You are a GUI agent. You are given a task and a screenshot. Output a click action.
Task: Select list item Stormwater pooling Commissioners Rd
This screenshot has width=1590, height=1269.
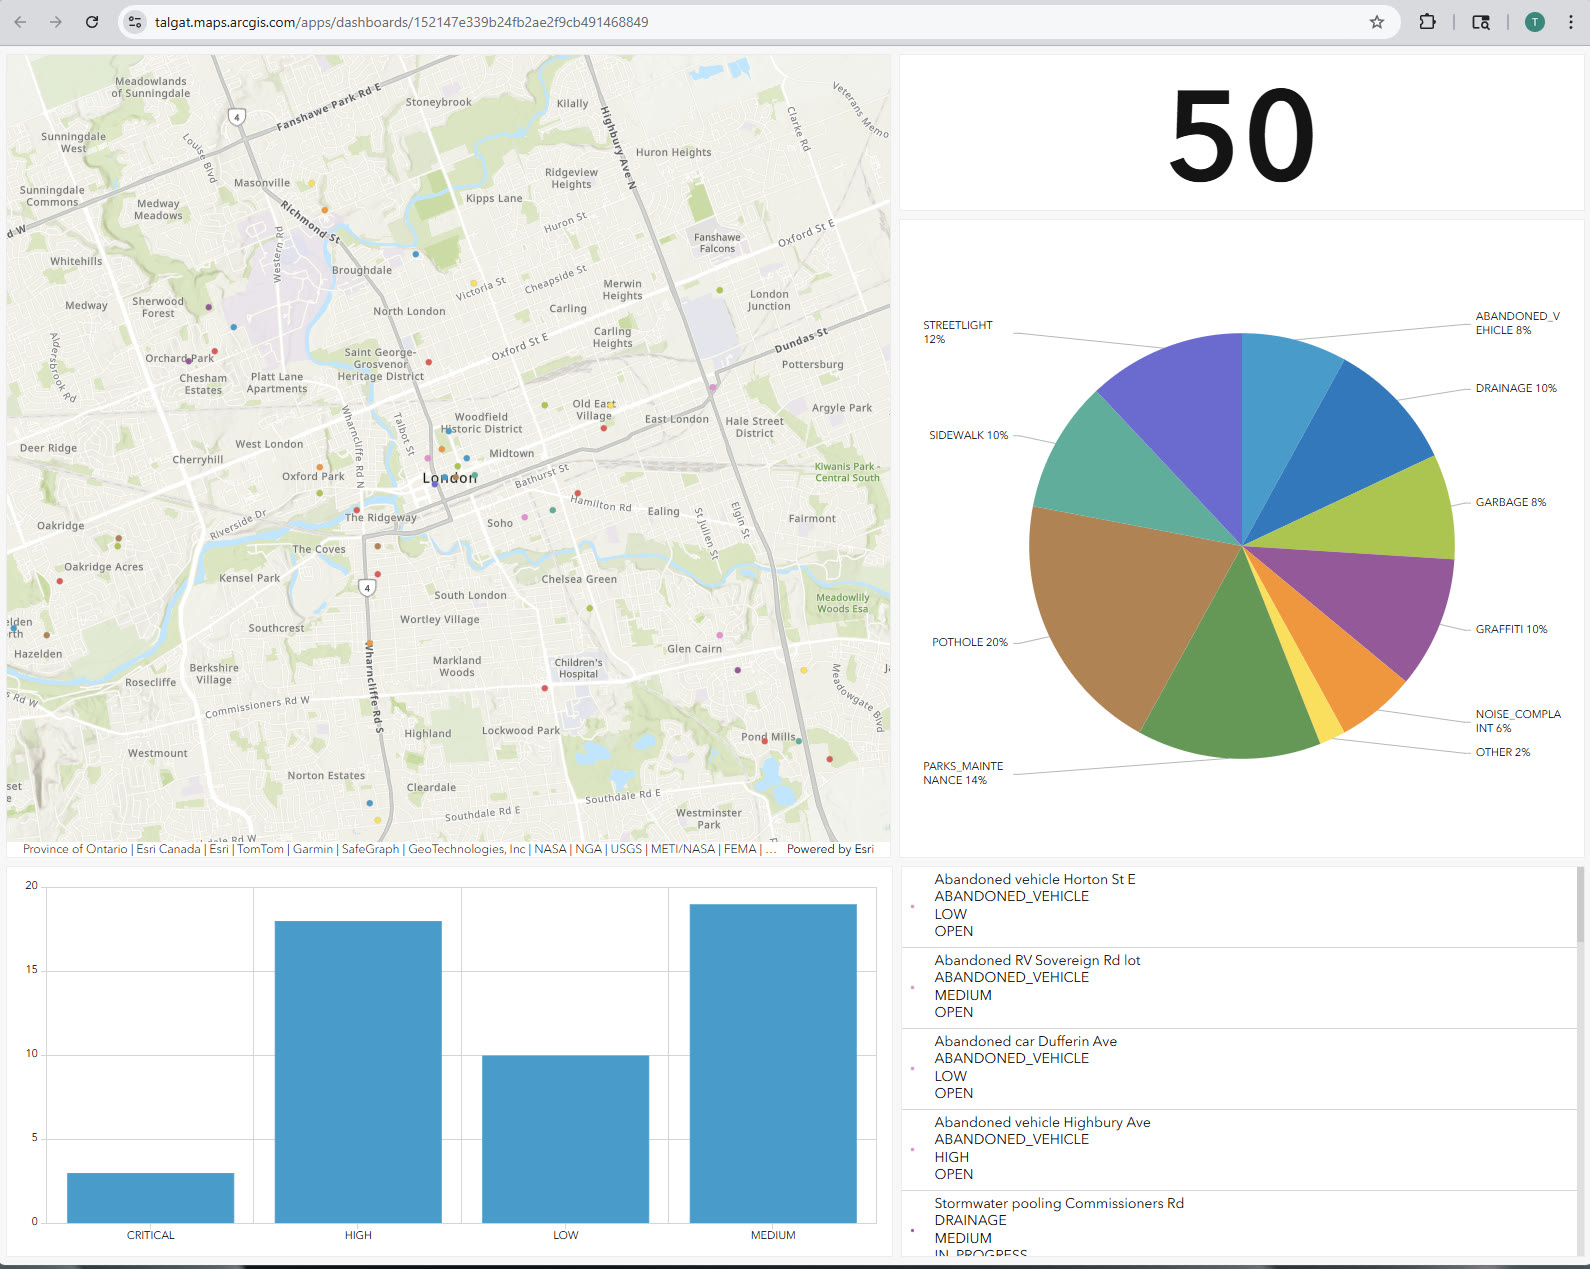(x=1240, y=1224)
